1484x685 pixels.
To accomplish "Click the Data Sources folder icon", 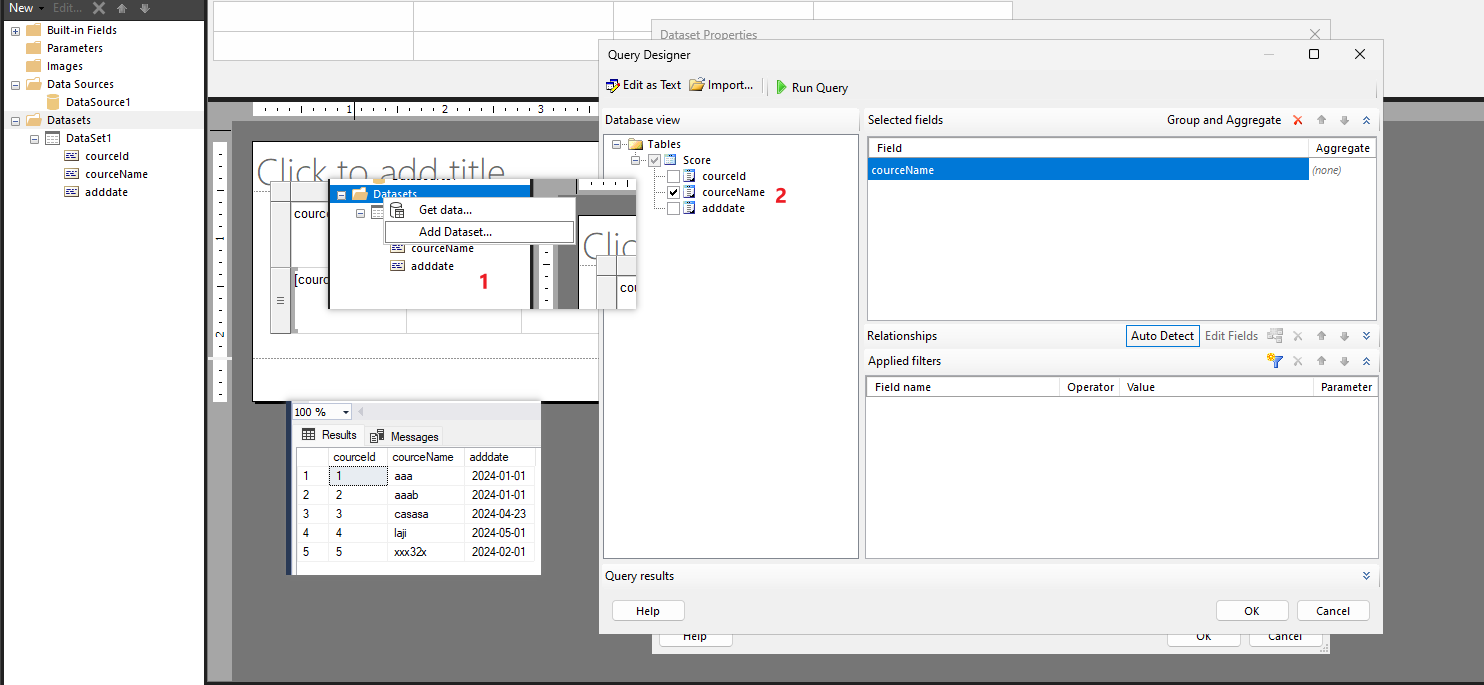I will (x=33, y=84).
